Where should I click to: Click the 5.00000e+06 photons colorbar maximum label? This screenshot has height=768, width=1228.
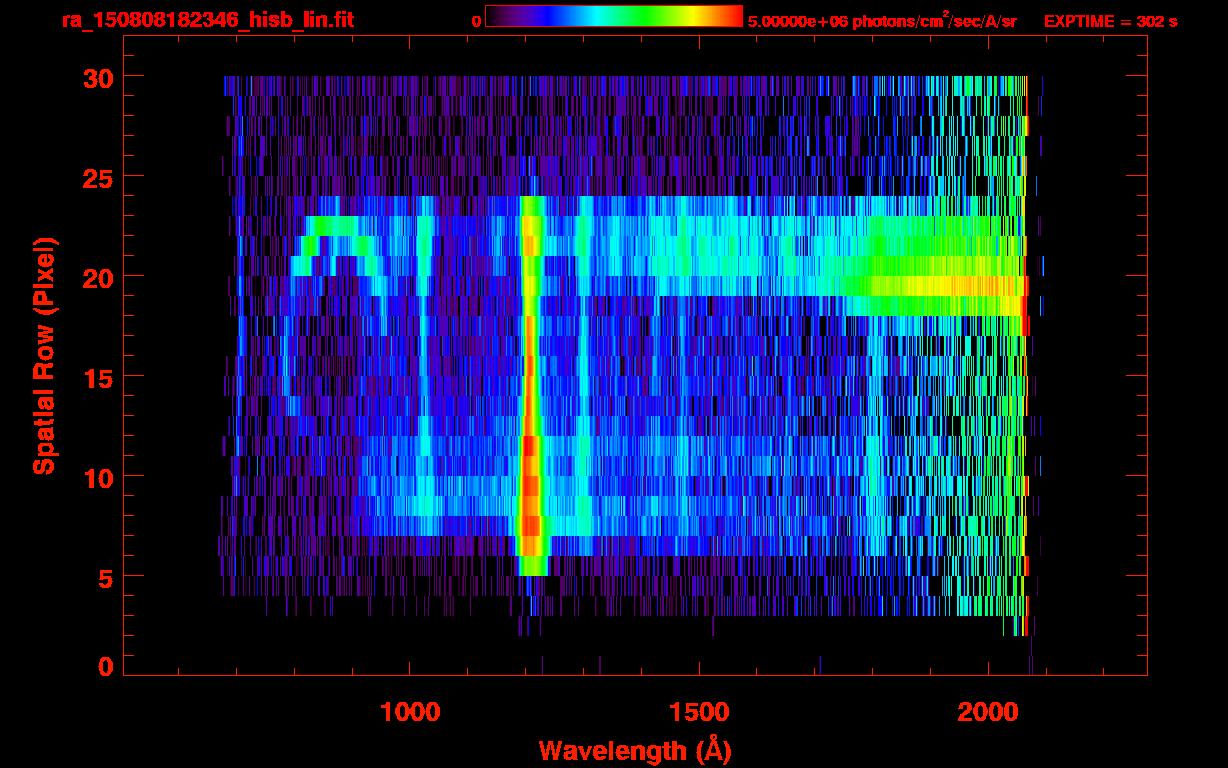click(x=882, y=21)
